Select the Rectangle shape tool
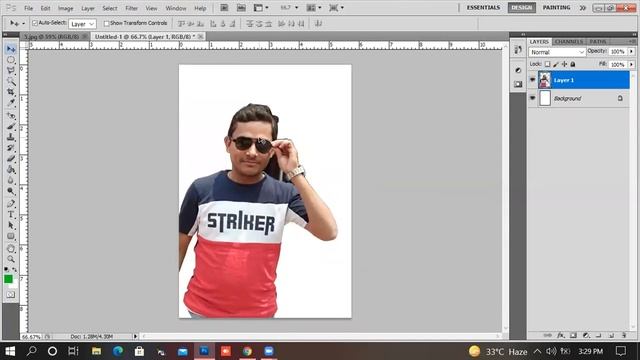The width and height of the screenshot is (640, 360). (11, 236)
